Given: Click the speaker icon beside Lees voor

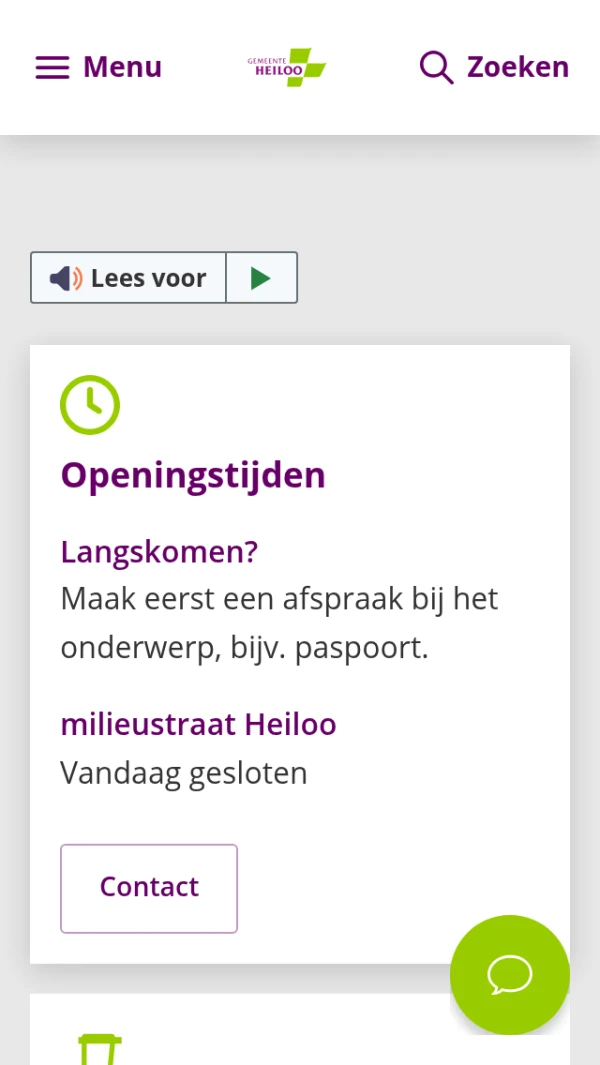Looking at the screenshot, I should coord(66,278).
